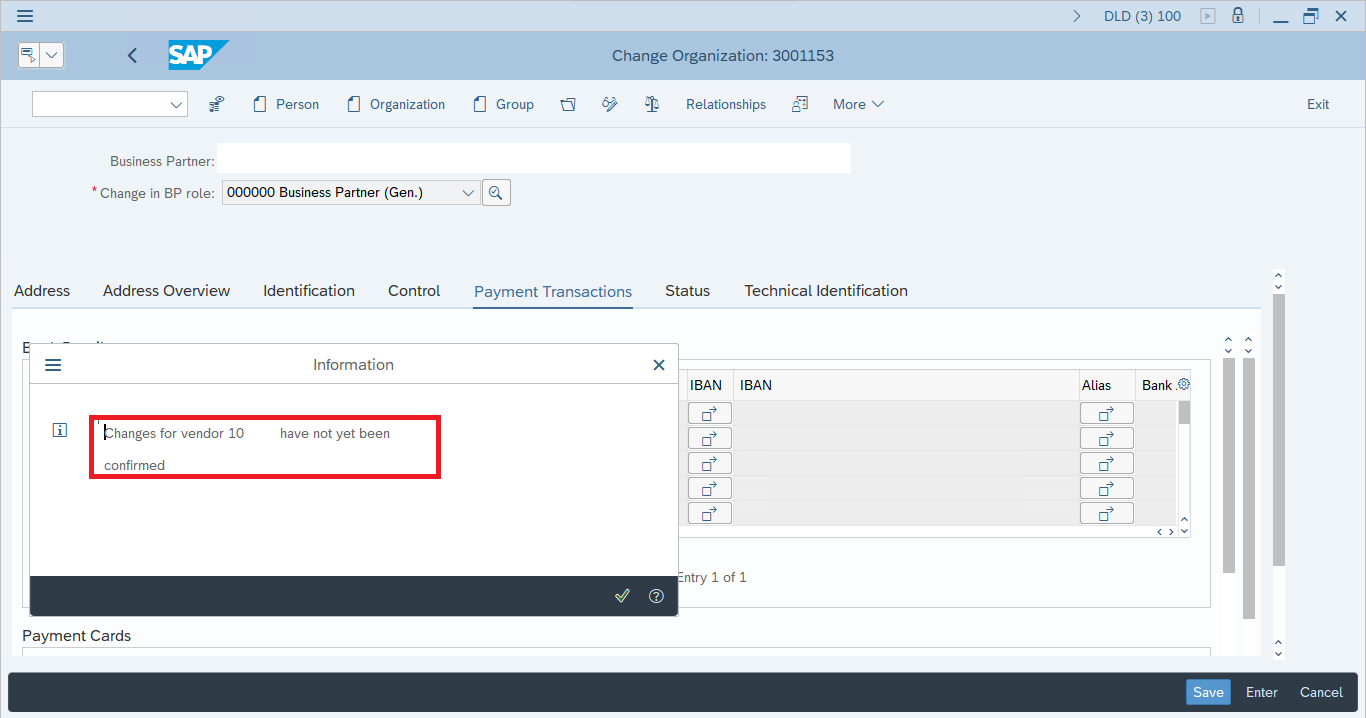Click the padlock icon in the title bar
This screenshot has width=1366, height=718.
point(1238,16)
